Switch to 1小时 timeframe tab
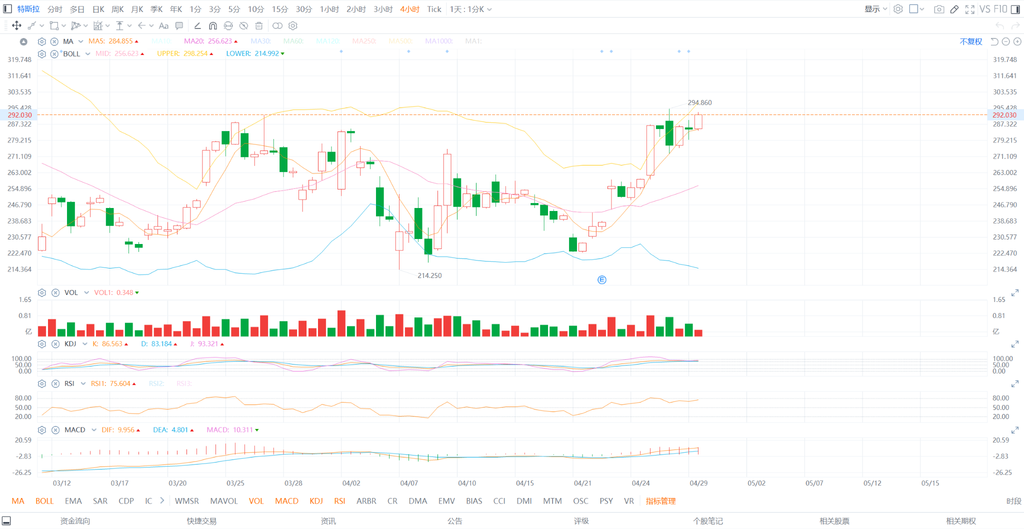The width and height of the screenshot is (1024, 529). click(x=329, y=9)
